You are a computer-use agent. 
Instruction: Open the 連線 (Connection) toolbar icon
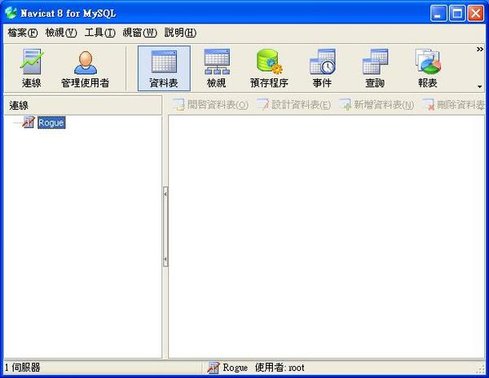click(x=31, y=68)
